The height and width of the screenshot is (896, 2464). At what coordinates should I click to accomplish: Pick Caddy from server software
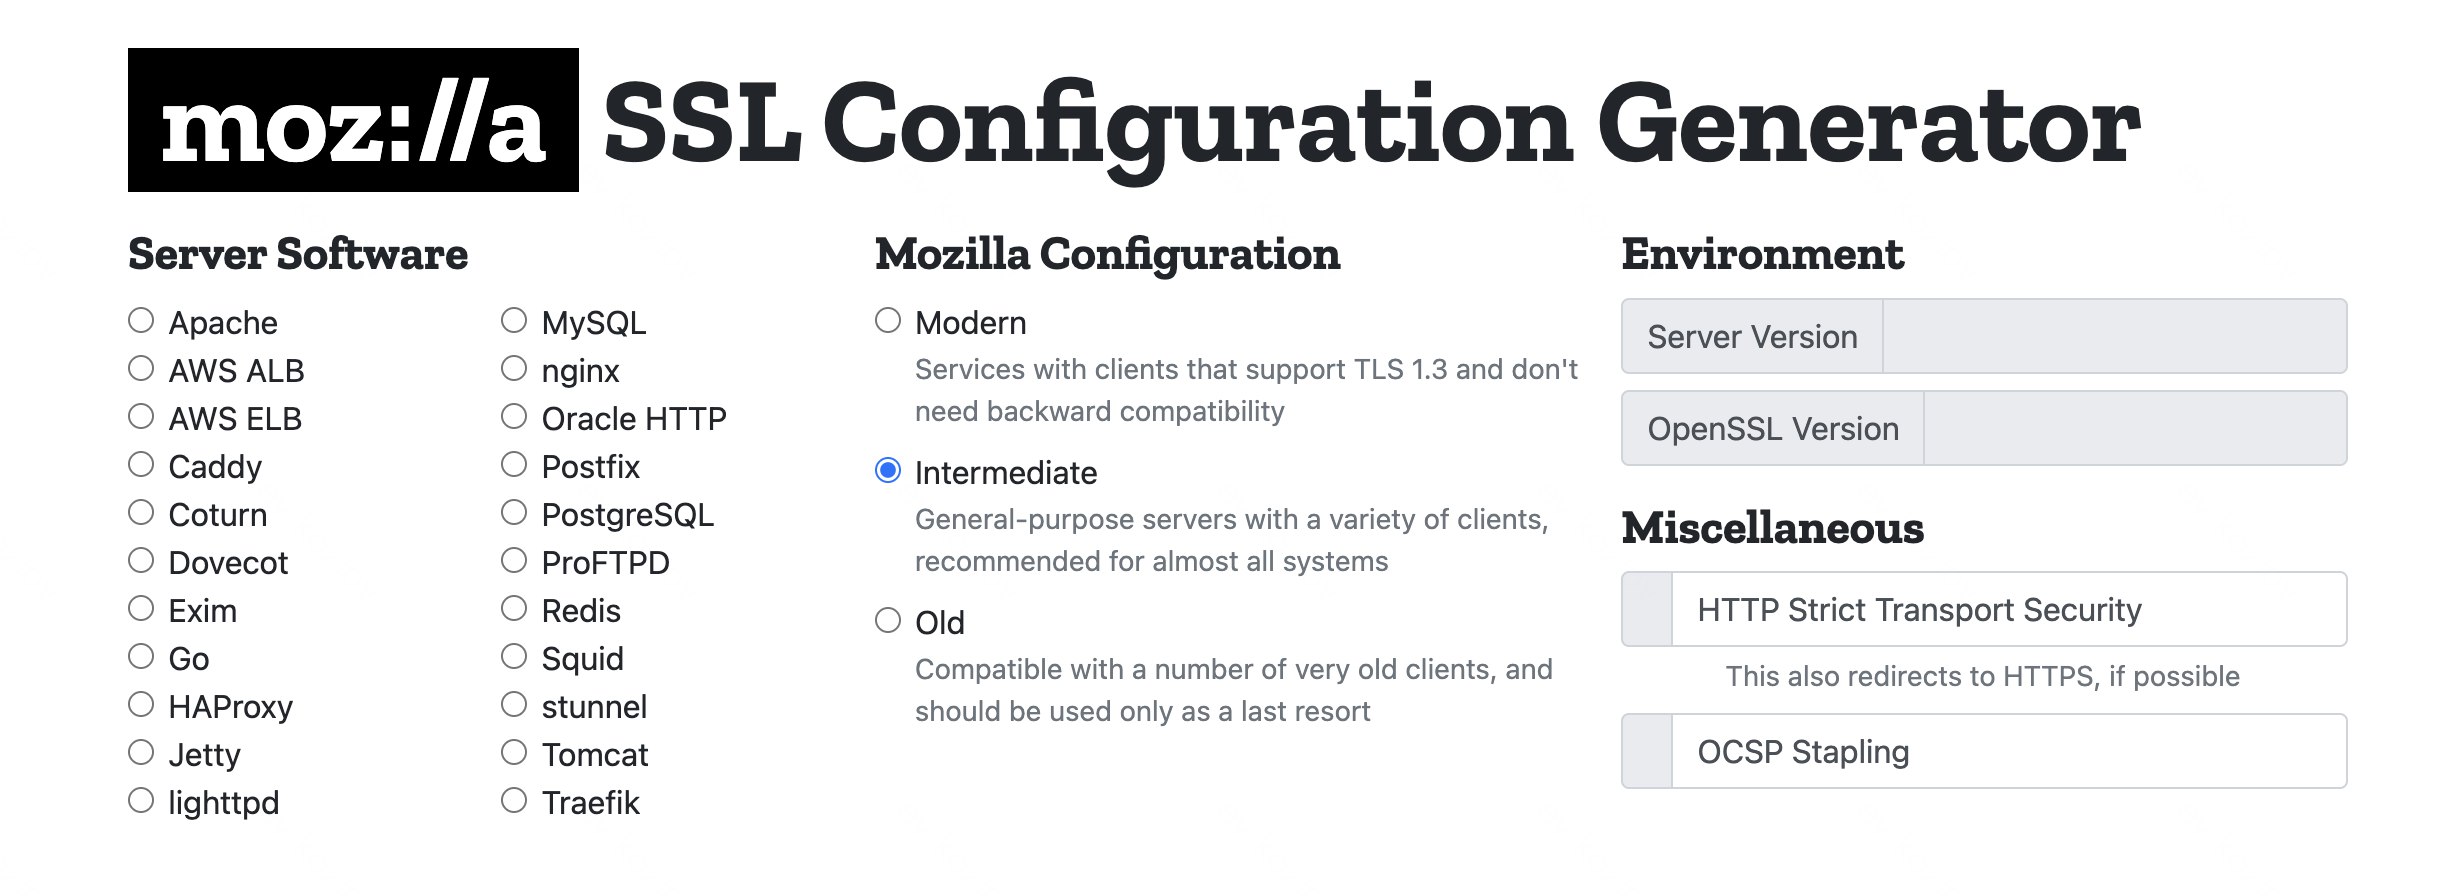coord(141,464)
